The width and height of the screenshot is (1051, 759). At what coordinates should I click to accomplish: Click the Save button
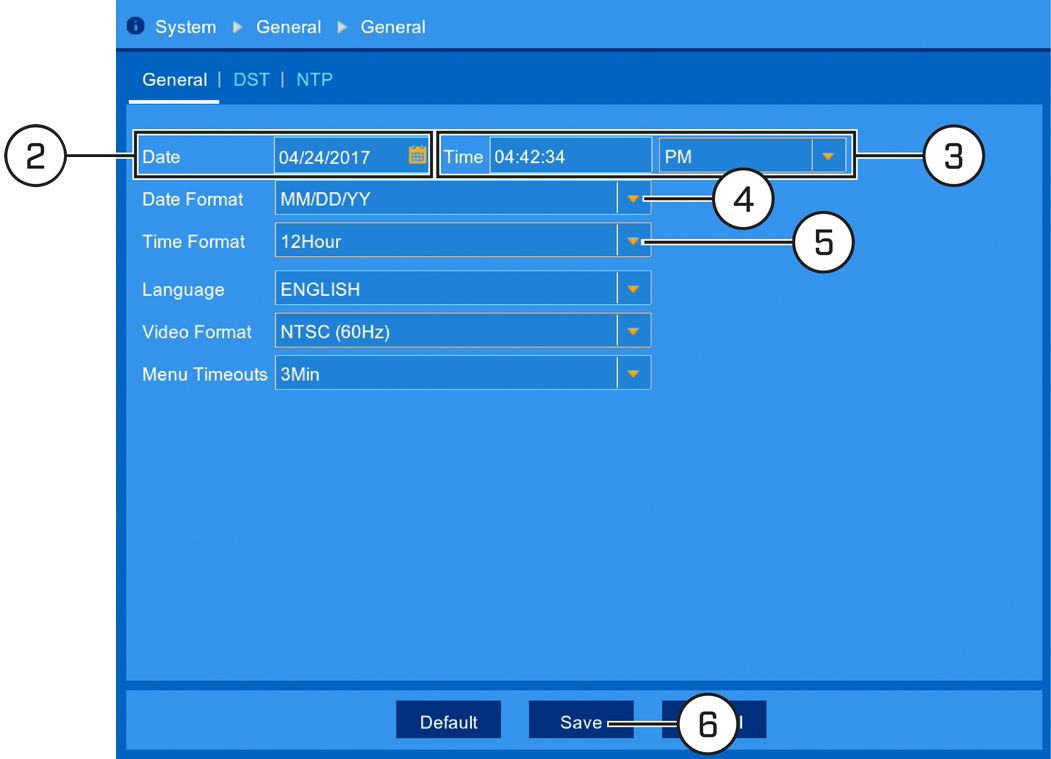coord(581,720)
